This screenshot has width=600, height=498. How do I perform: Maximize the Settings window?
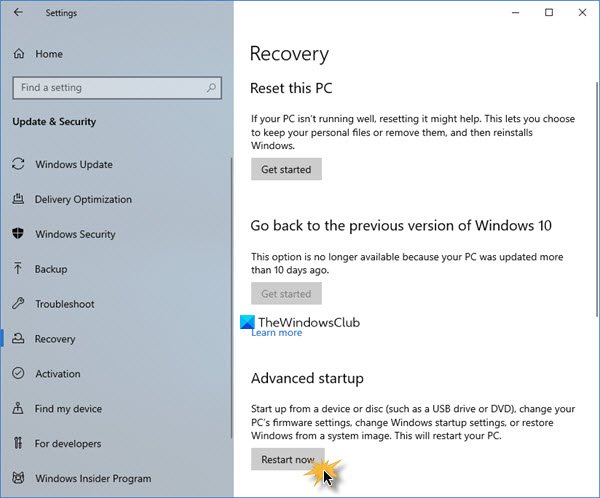(x=549, y=13)
